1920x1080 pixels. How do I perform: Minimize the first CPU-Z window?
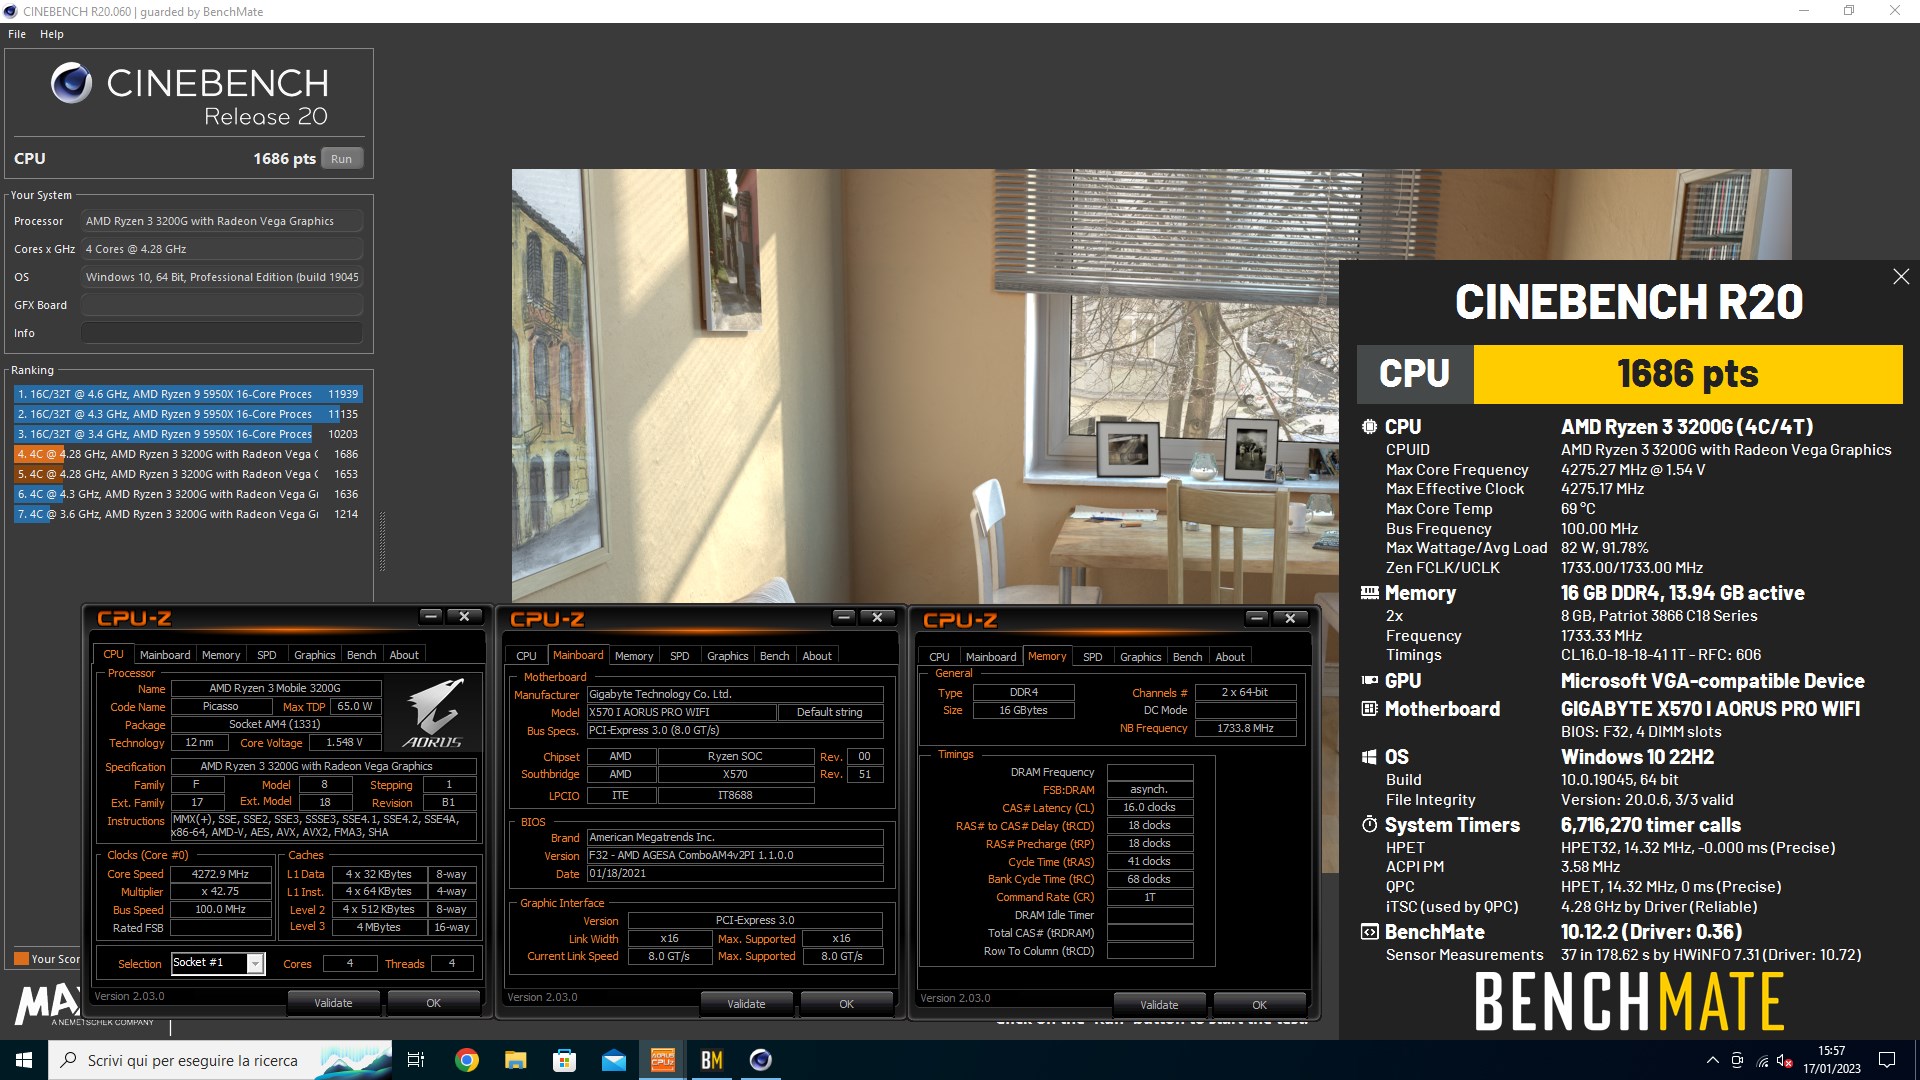point(431,616)
